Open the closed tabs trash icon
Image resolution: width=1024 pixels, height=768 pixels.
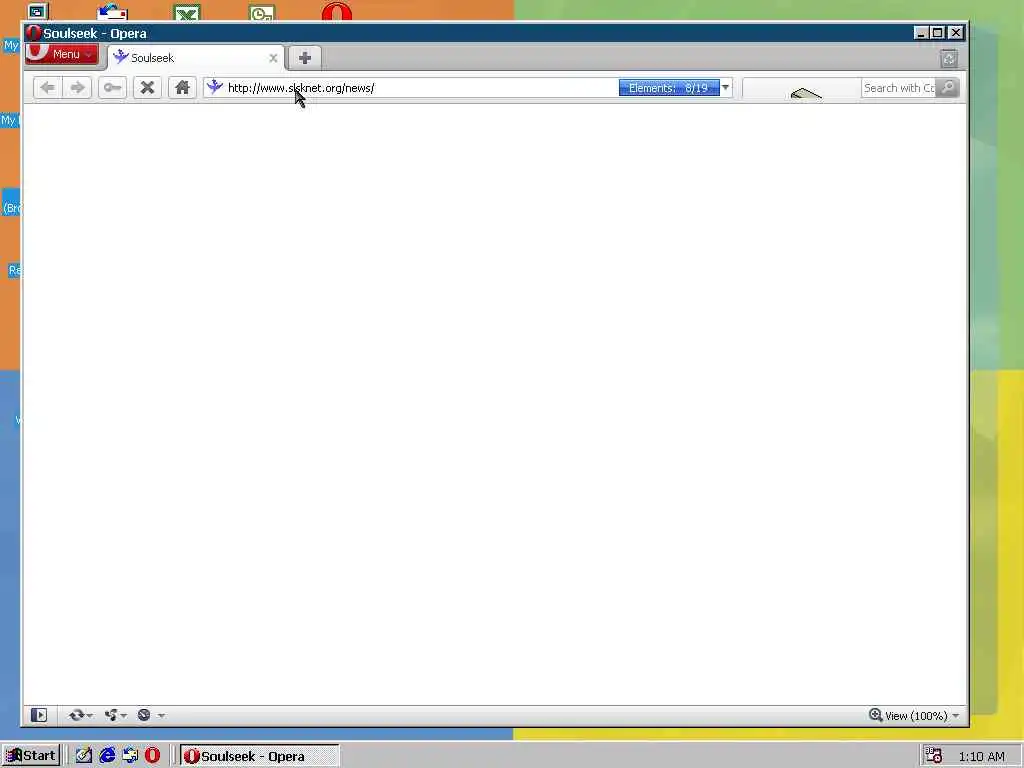949,59
